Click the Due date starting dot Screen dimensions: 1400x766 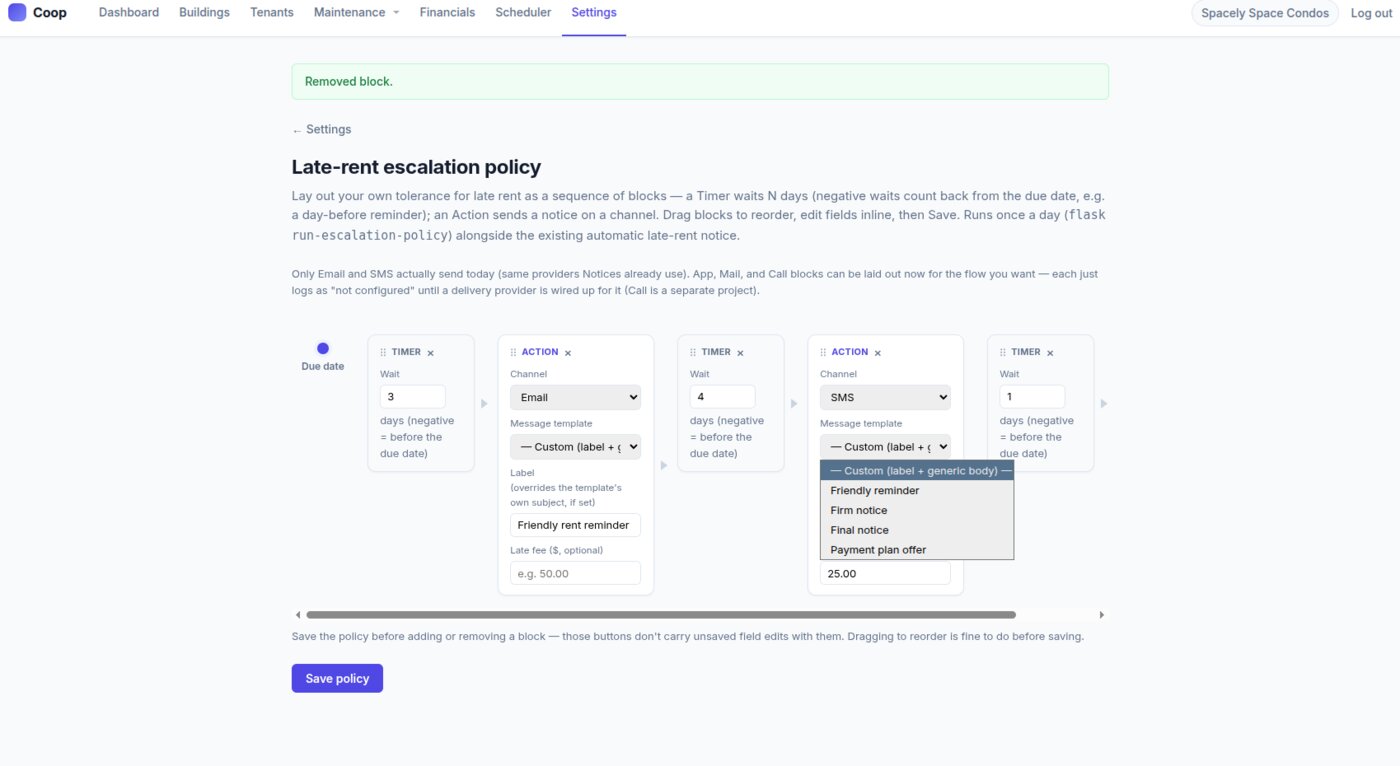tap(323, 348)
